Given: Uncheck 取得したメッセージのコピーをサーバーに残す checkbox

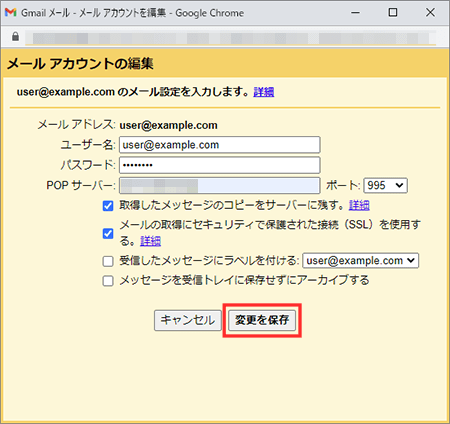Looking at the screenshot, I should (108, 206).
